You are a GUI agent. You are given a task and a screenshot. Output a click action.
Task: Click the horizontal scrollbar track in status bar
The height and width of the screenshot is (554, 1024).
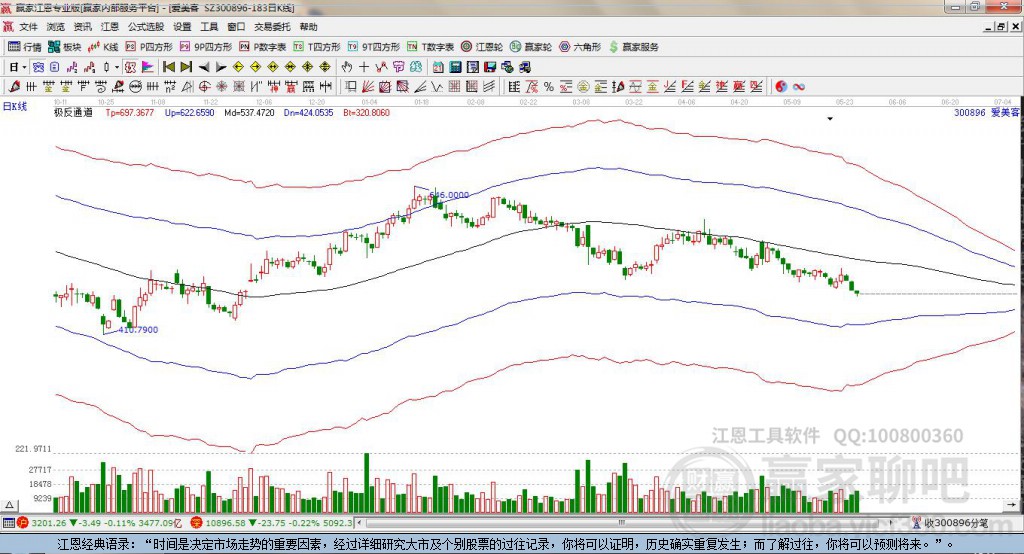click(627, 523)
